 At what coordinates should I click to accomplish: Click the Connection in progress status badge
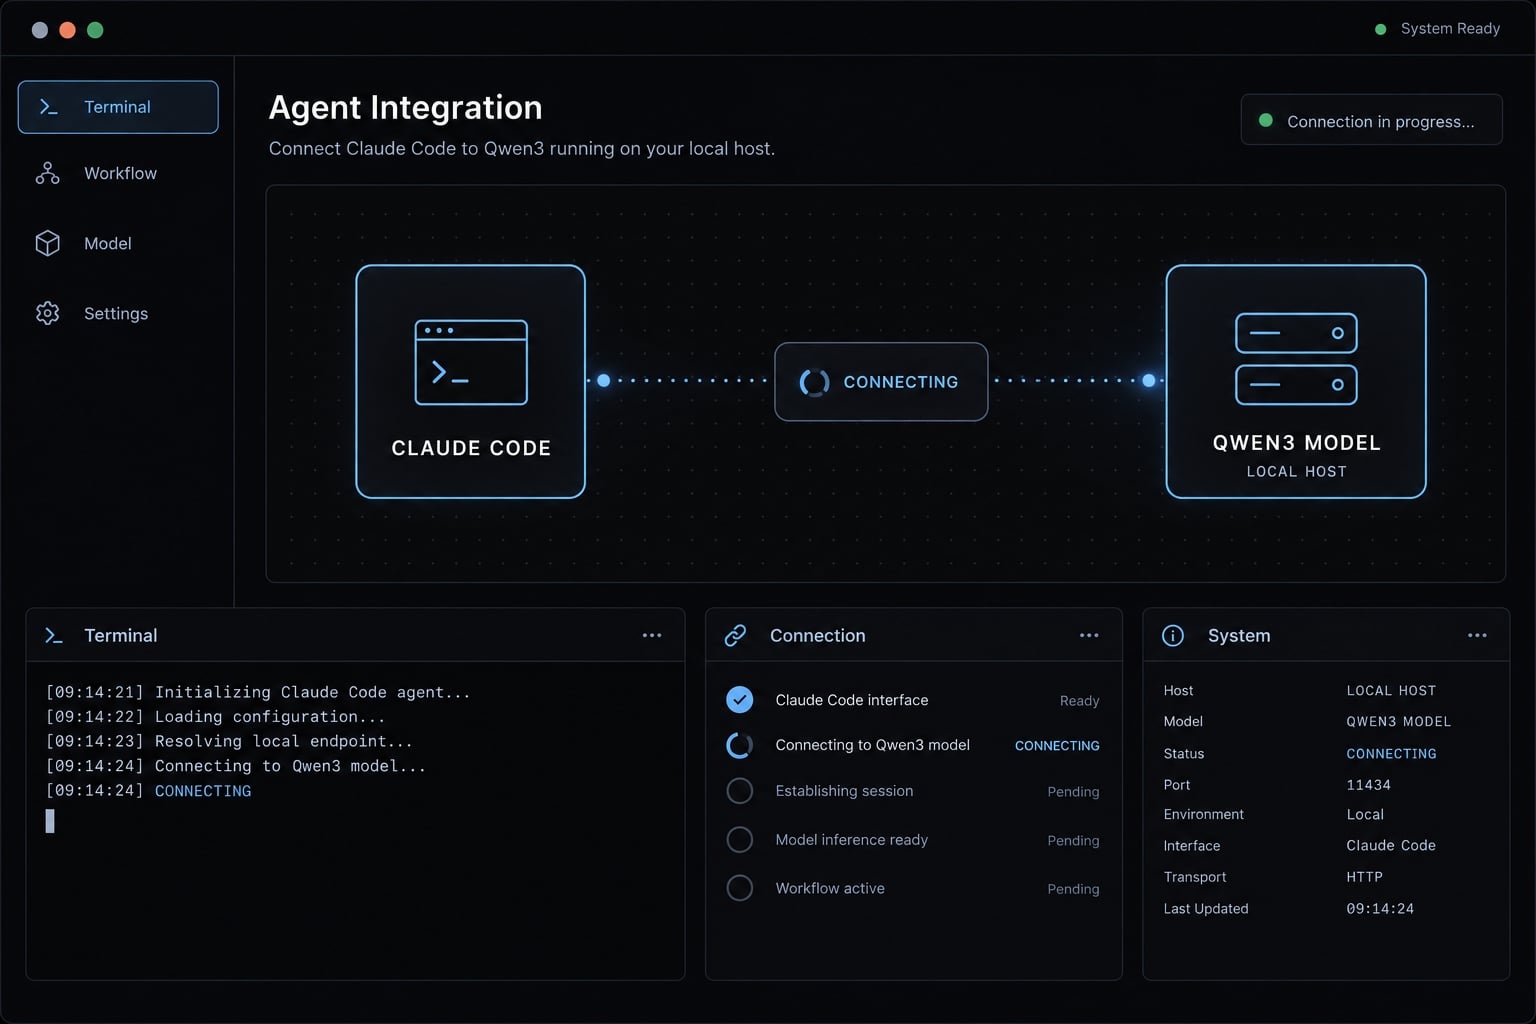tap(1371, 120)
